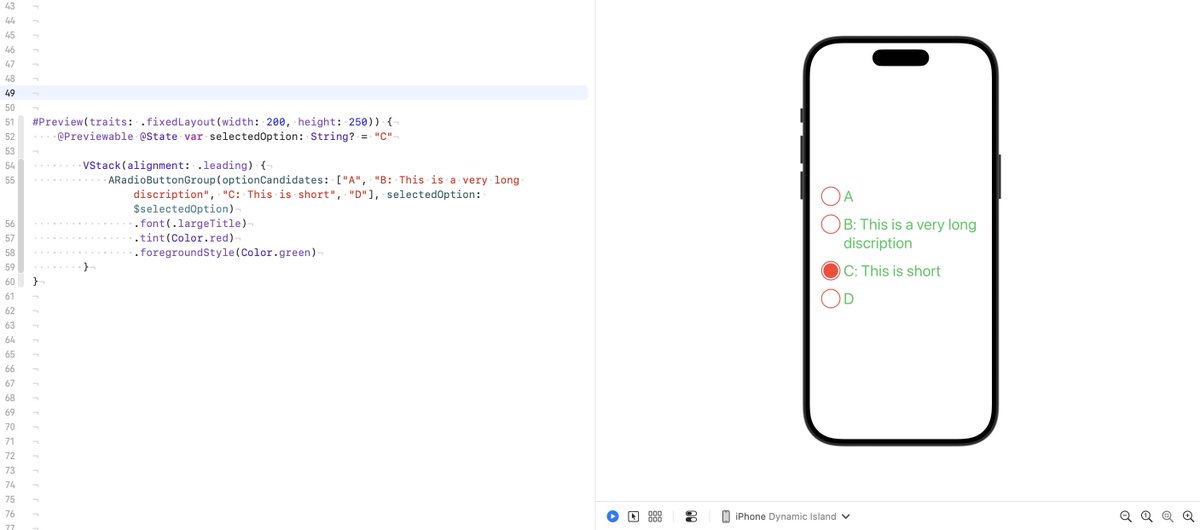Screen dimensions: 1200x530
Task: Click the .font(.largeTitle) modifier line
Action: tap(189, 224)
